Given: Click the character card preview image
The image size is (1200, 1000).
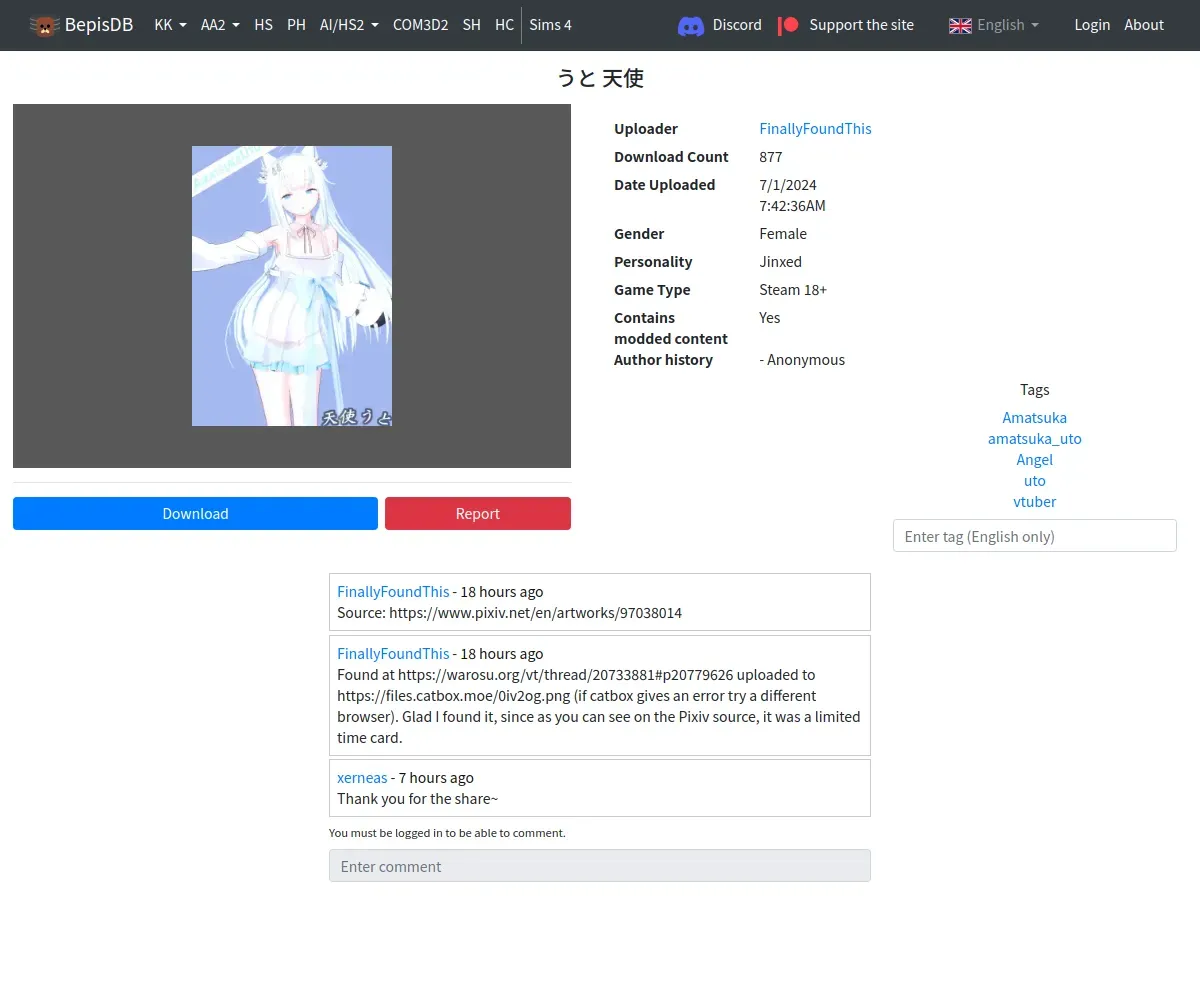Looking at the screenshot, I should point(292,286).
